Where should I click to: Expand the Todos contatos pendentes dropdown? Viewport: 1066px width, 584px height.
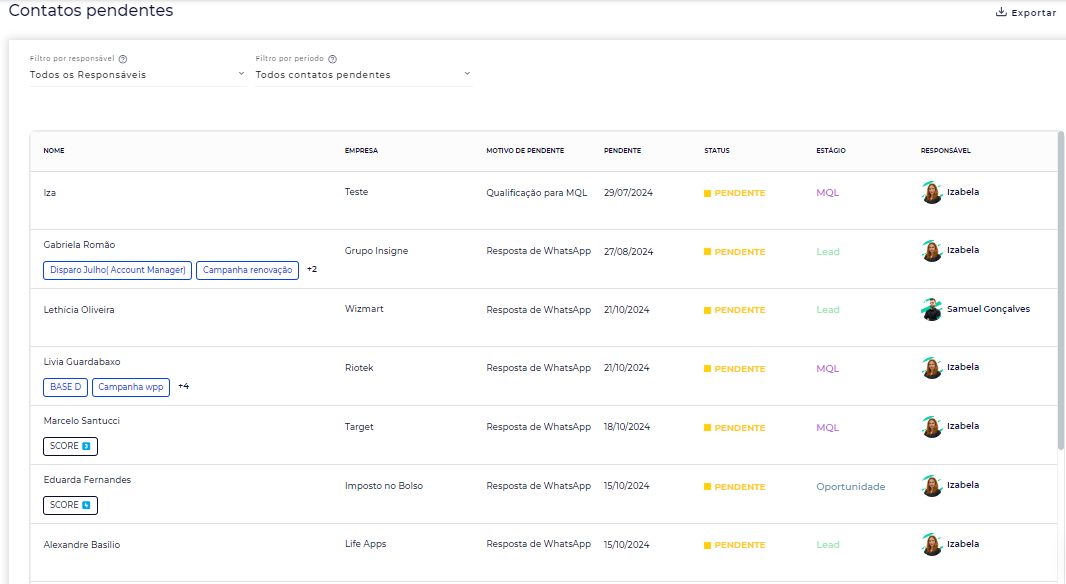pos(467,73)
